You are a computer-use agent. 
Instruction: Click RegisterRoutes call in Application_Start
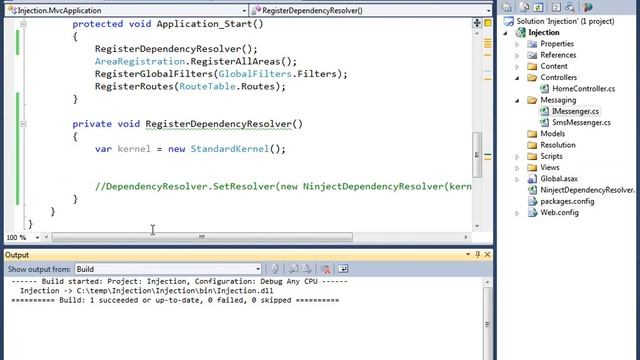click(190, 87)
